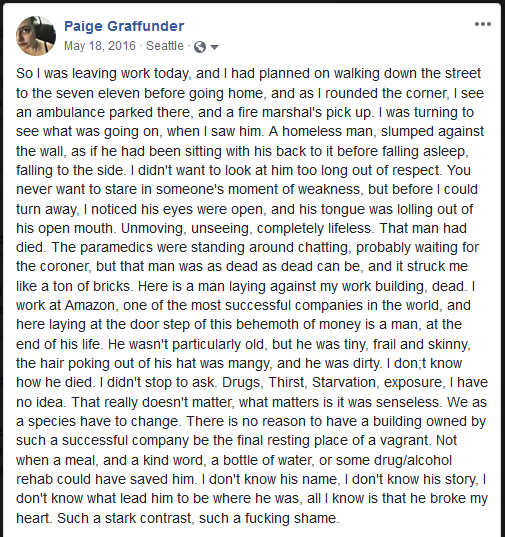This screenshot has width=505, height=537.
Task: Click the phrase 'waiting for the coroner'
Action: [247, 257]
